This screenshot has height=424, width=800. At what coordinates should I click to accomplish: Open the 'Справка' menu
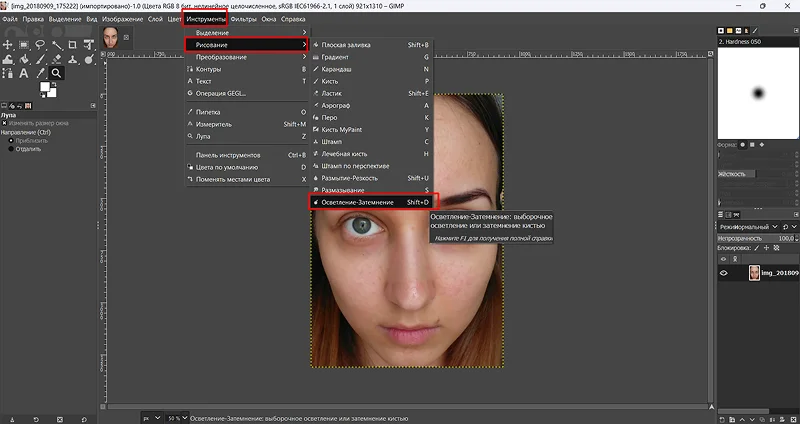[x=293, y=19]
